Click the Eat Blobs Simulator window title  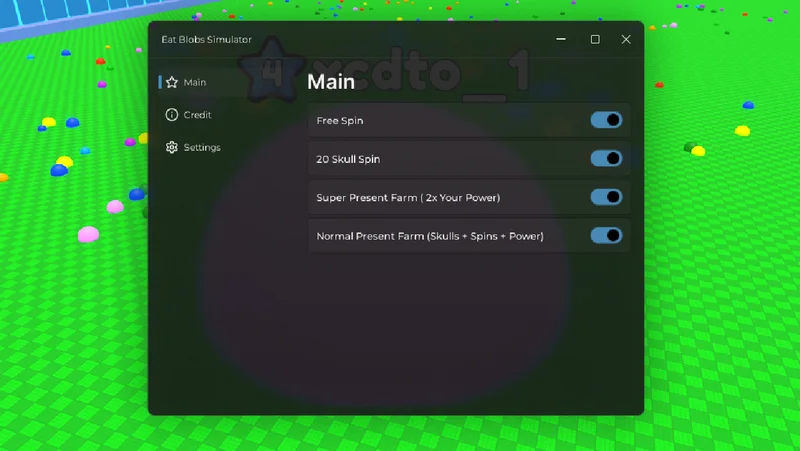coord(207,39)
